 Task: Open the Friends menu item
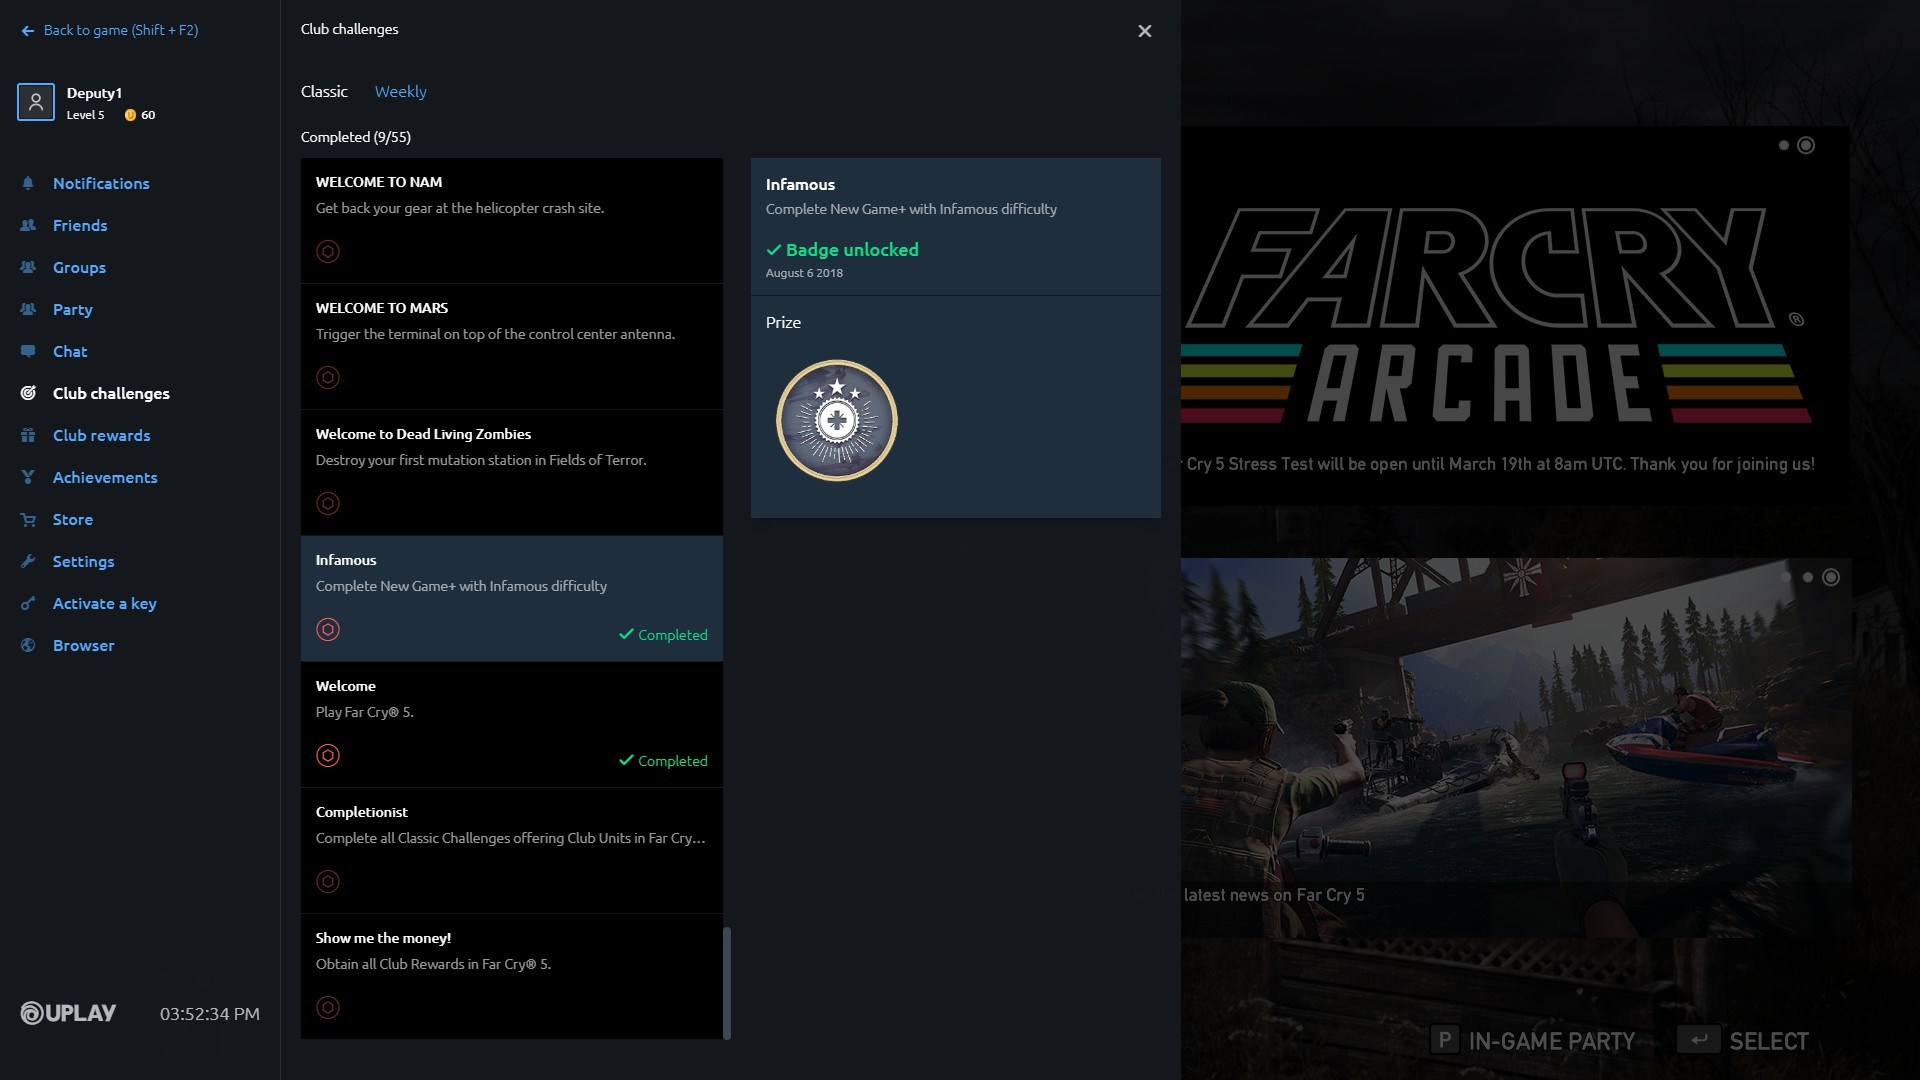(x=80, y=225)
